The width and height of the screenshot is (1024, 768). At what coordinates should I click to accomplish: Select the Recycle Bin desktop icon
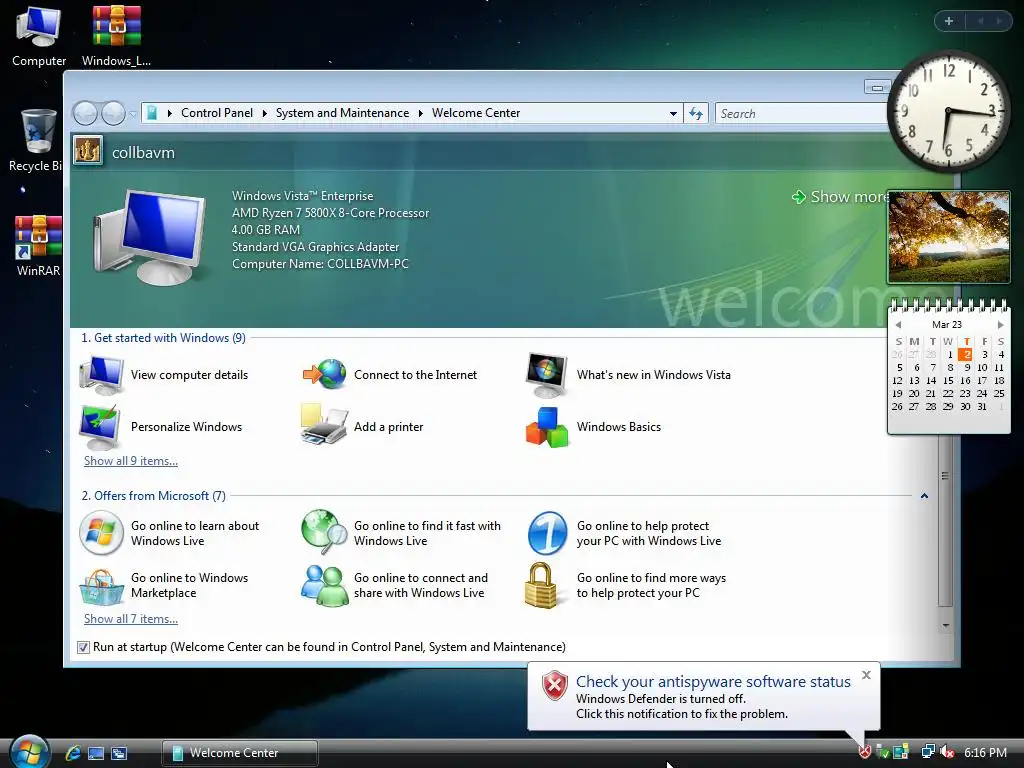coord(35,141)
